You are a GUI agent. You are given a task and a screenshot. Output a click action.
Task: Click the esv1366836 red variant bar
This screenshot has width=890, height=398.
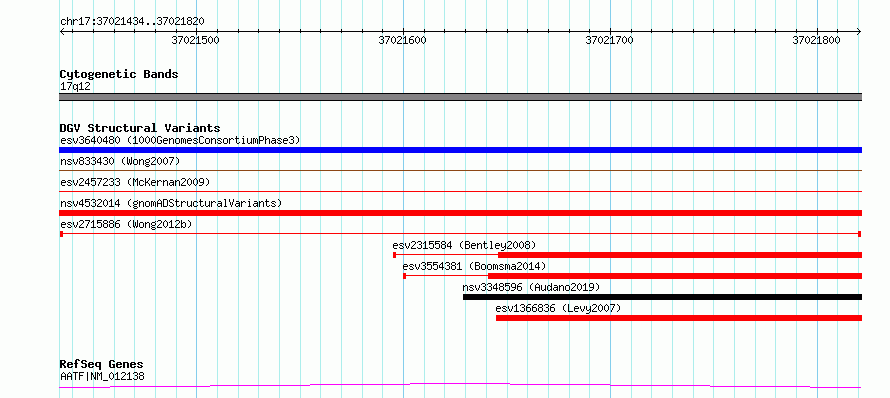point(679,318)
